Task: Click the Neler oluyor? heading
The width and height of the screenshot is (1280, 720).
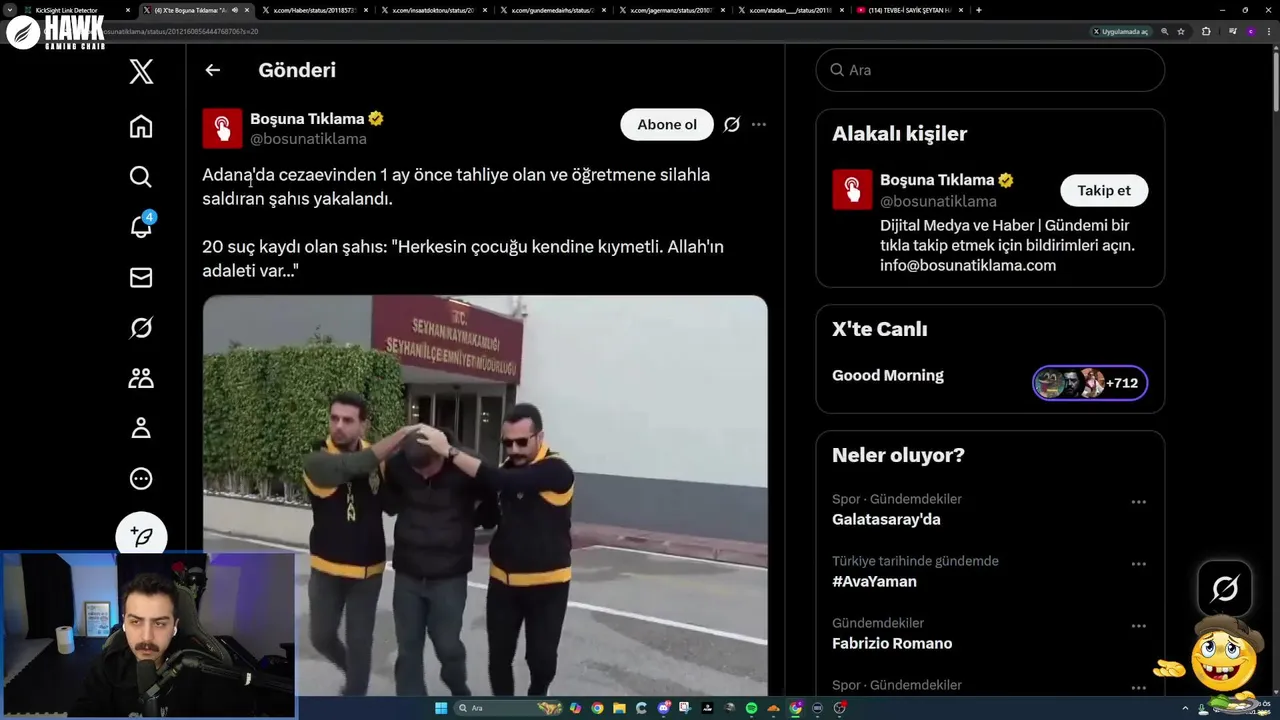Action: [x=898, y=455]
